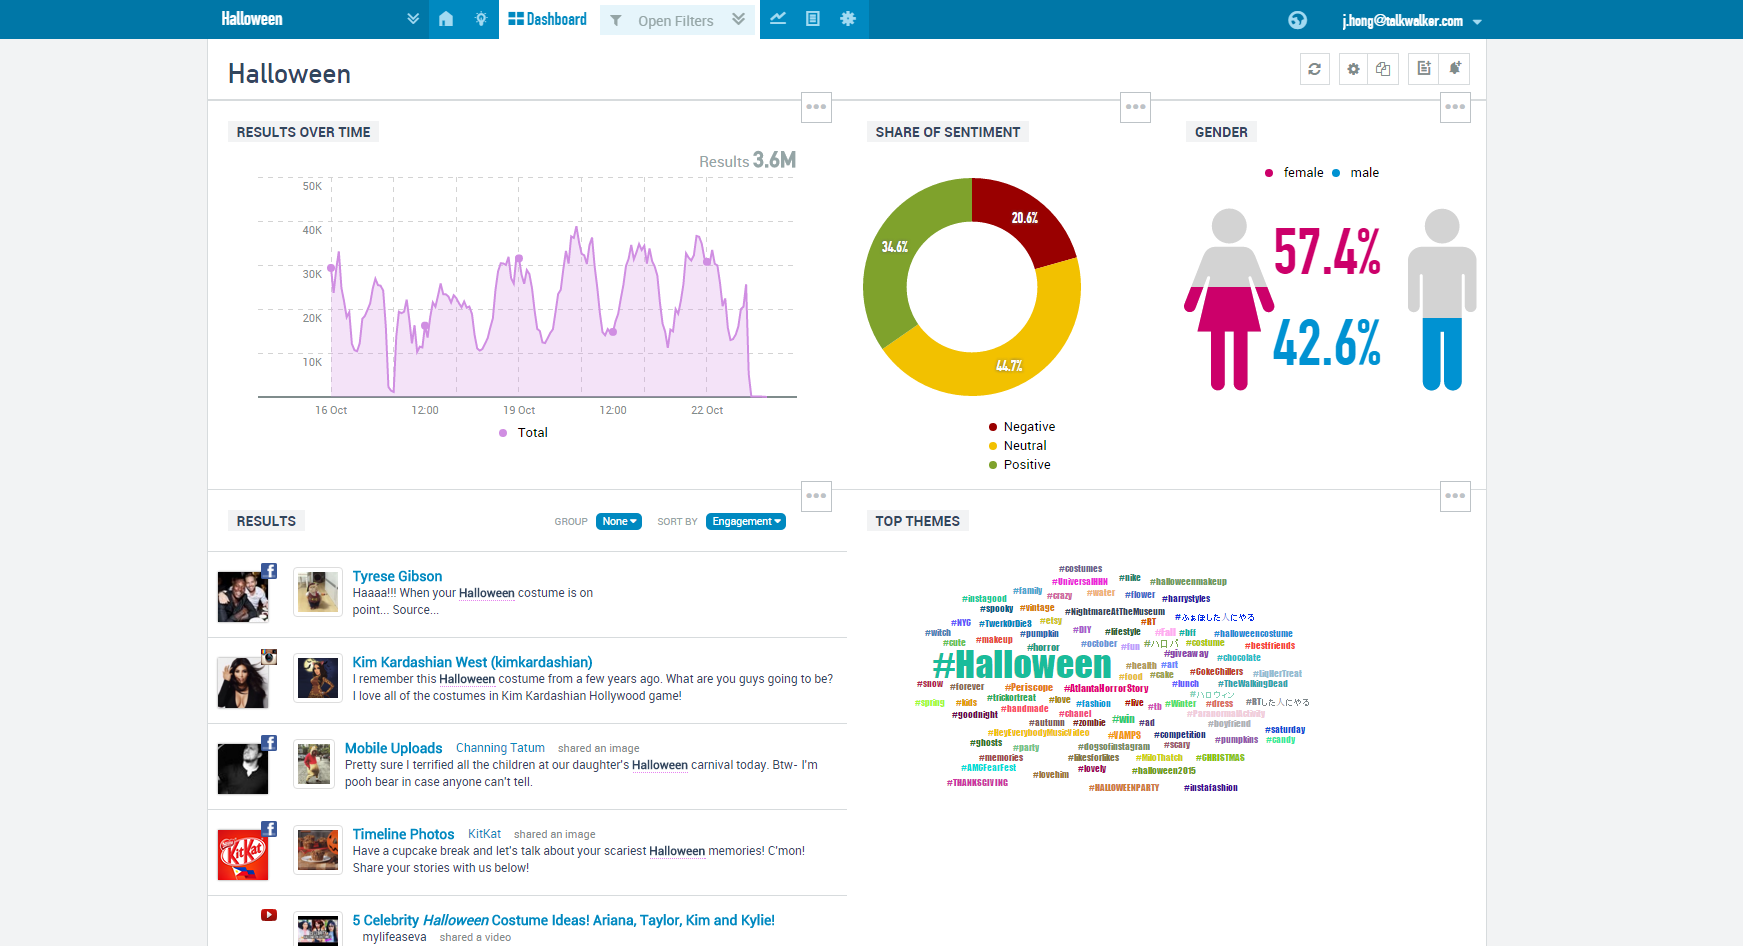Switch to the Dashboard tab
The image size is (1743, 946).
[x=547, y=19]
